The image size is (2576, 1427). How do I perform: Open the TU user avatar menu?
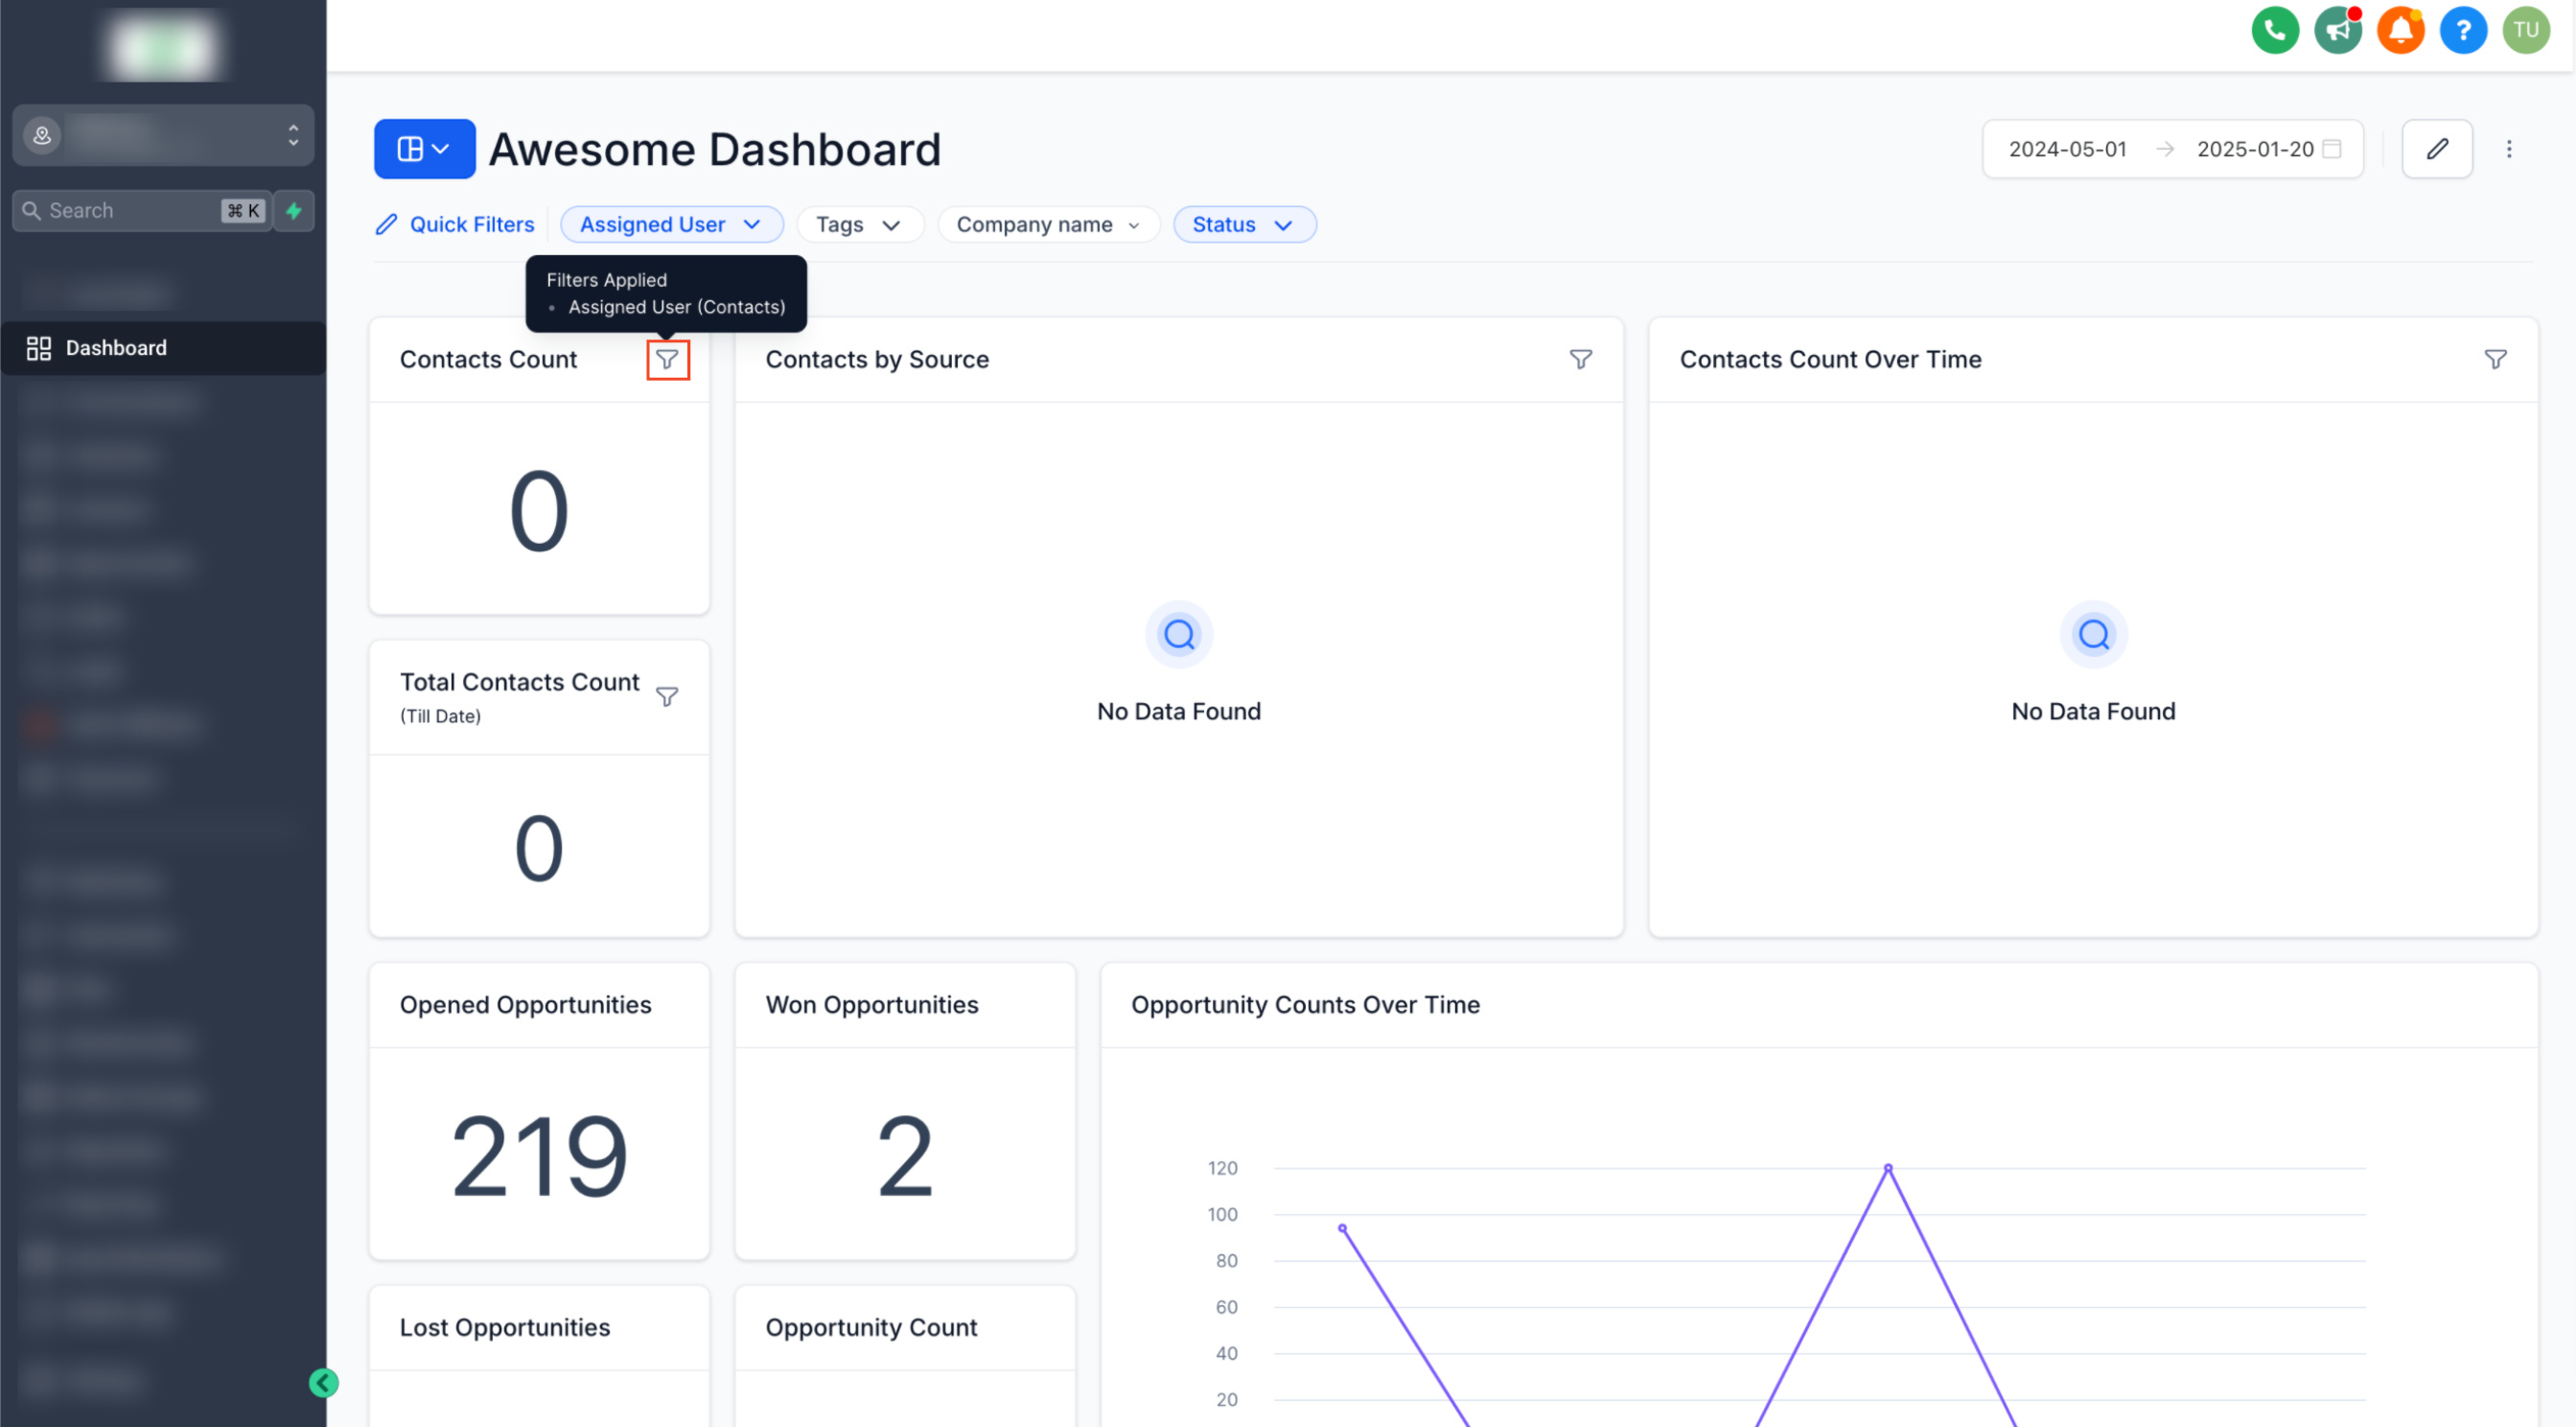tap(2525, 30)
